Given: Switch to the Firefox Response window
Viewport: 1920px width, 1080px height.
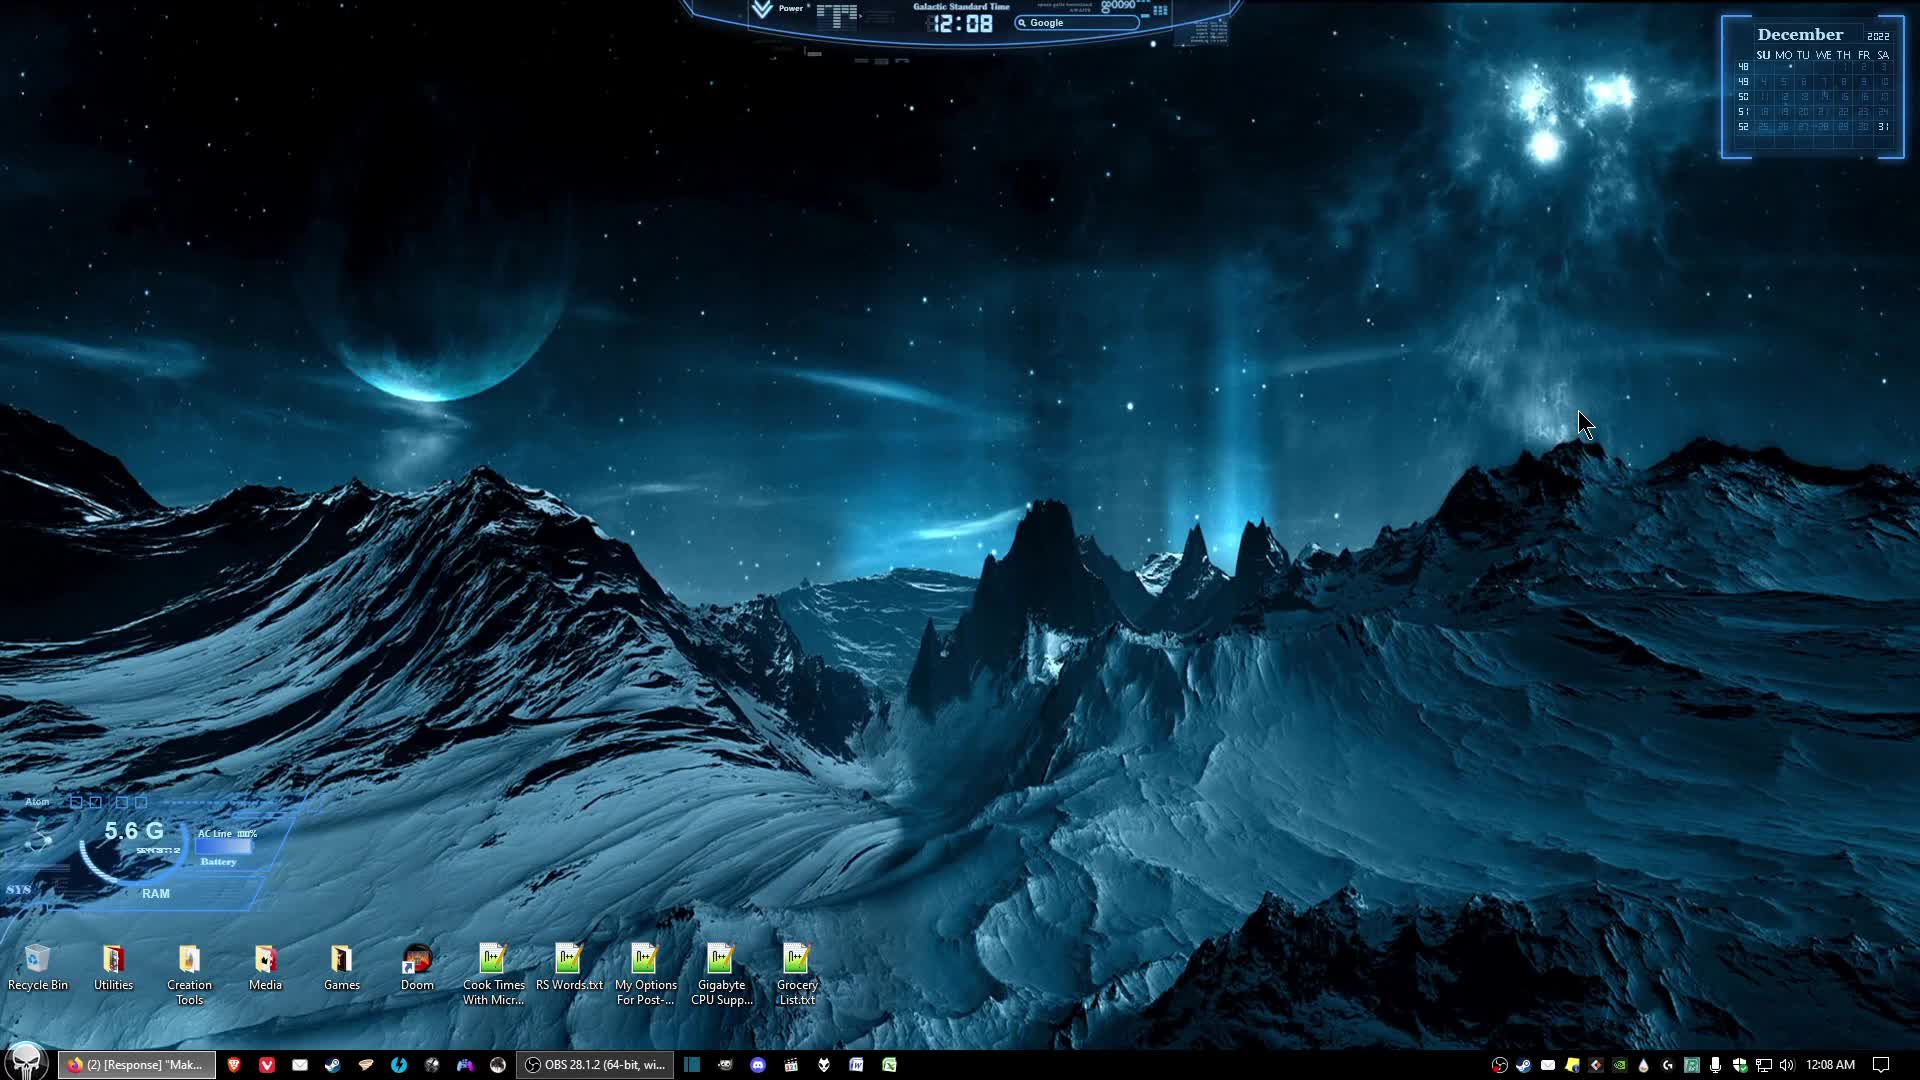Looking at the screenshot, I should click(136, 1065).
